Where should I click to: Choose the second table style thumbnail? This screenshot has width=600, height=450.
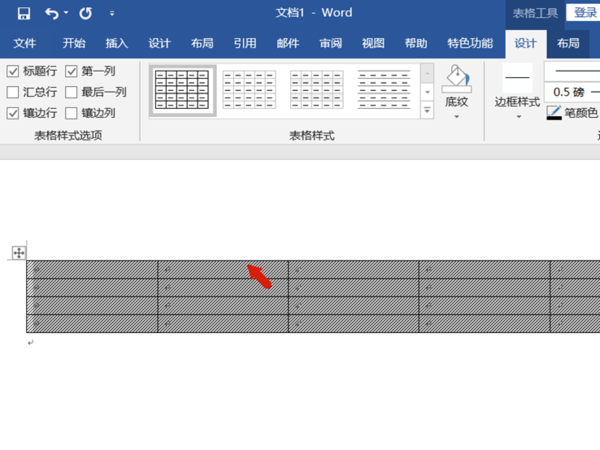pyautogui.click(x=249, y=90)
